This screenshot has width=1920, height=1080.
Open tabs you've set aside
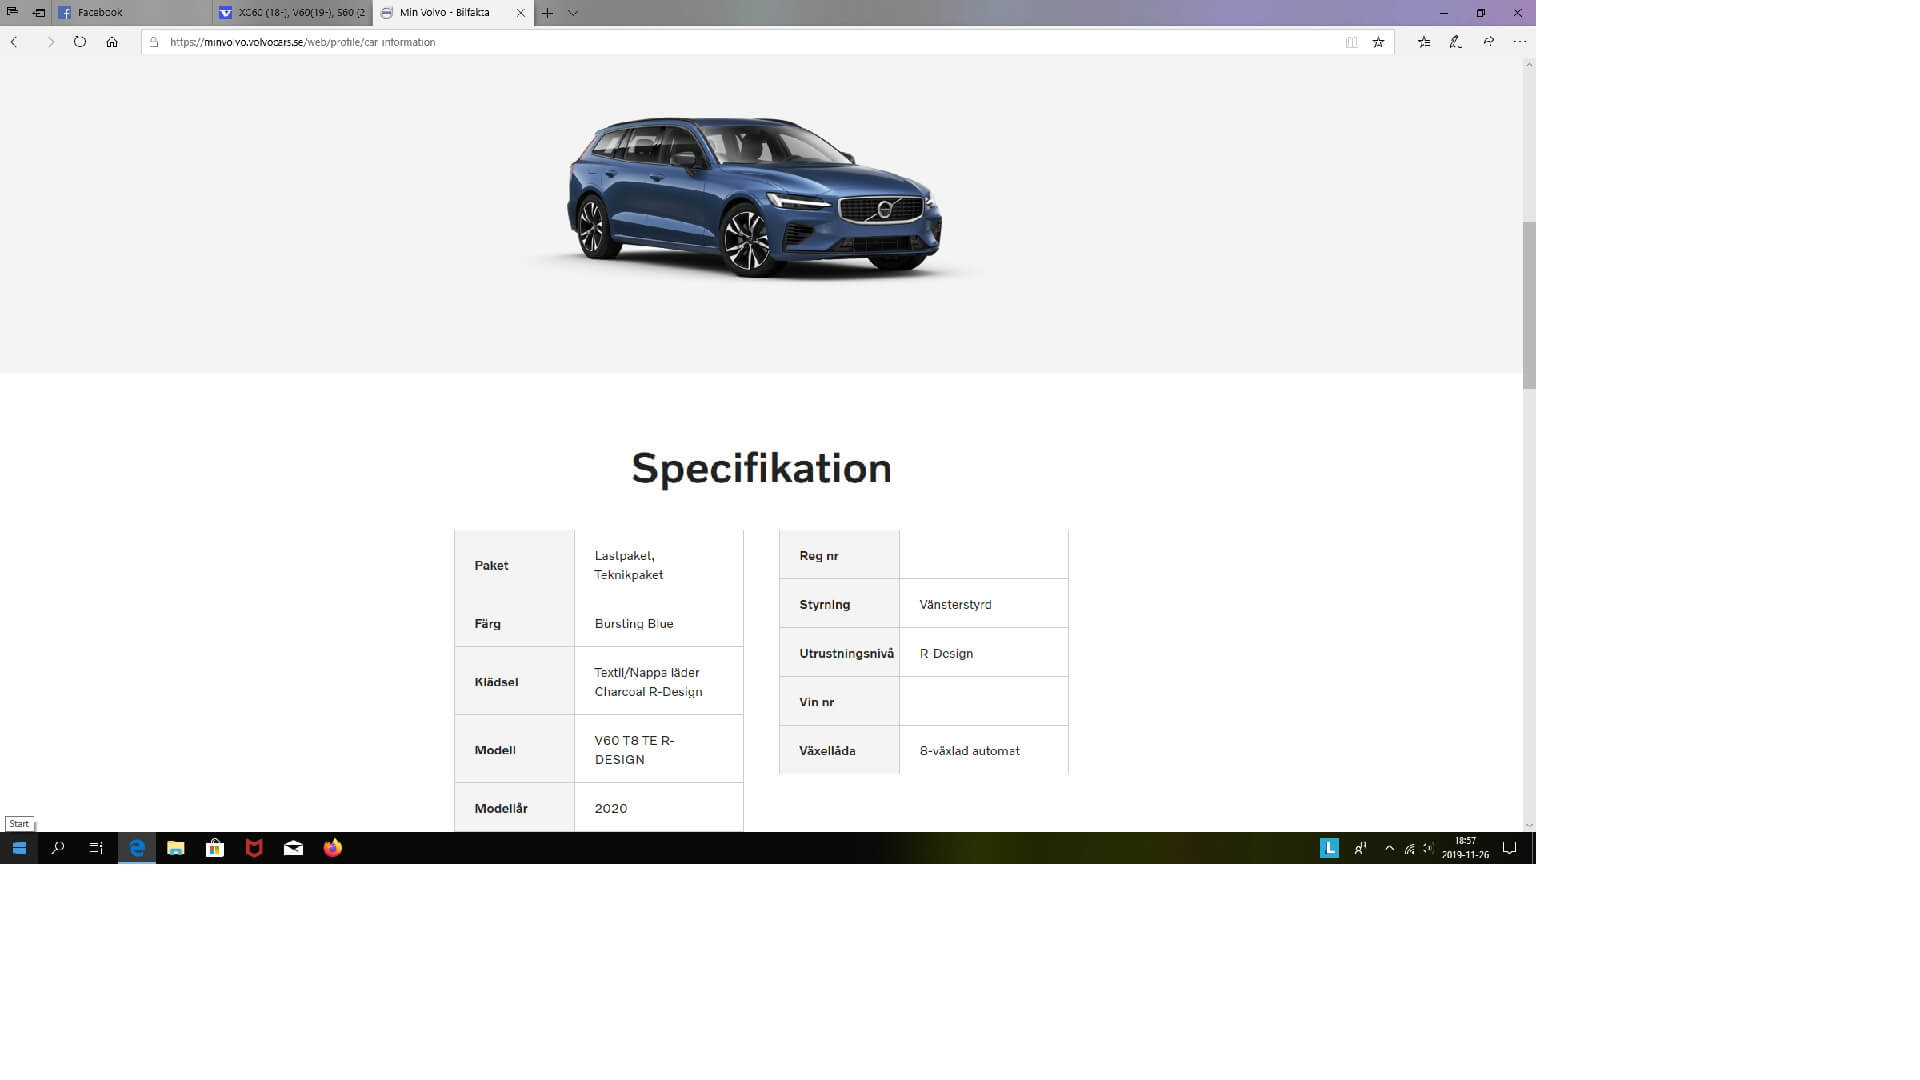tap(12, 12)
